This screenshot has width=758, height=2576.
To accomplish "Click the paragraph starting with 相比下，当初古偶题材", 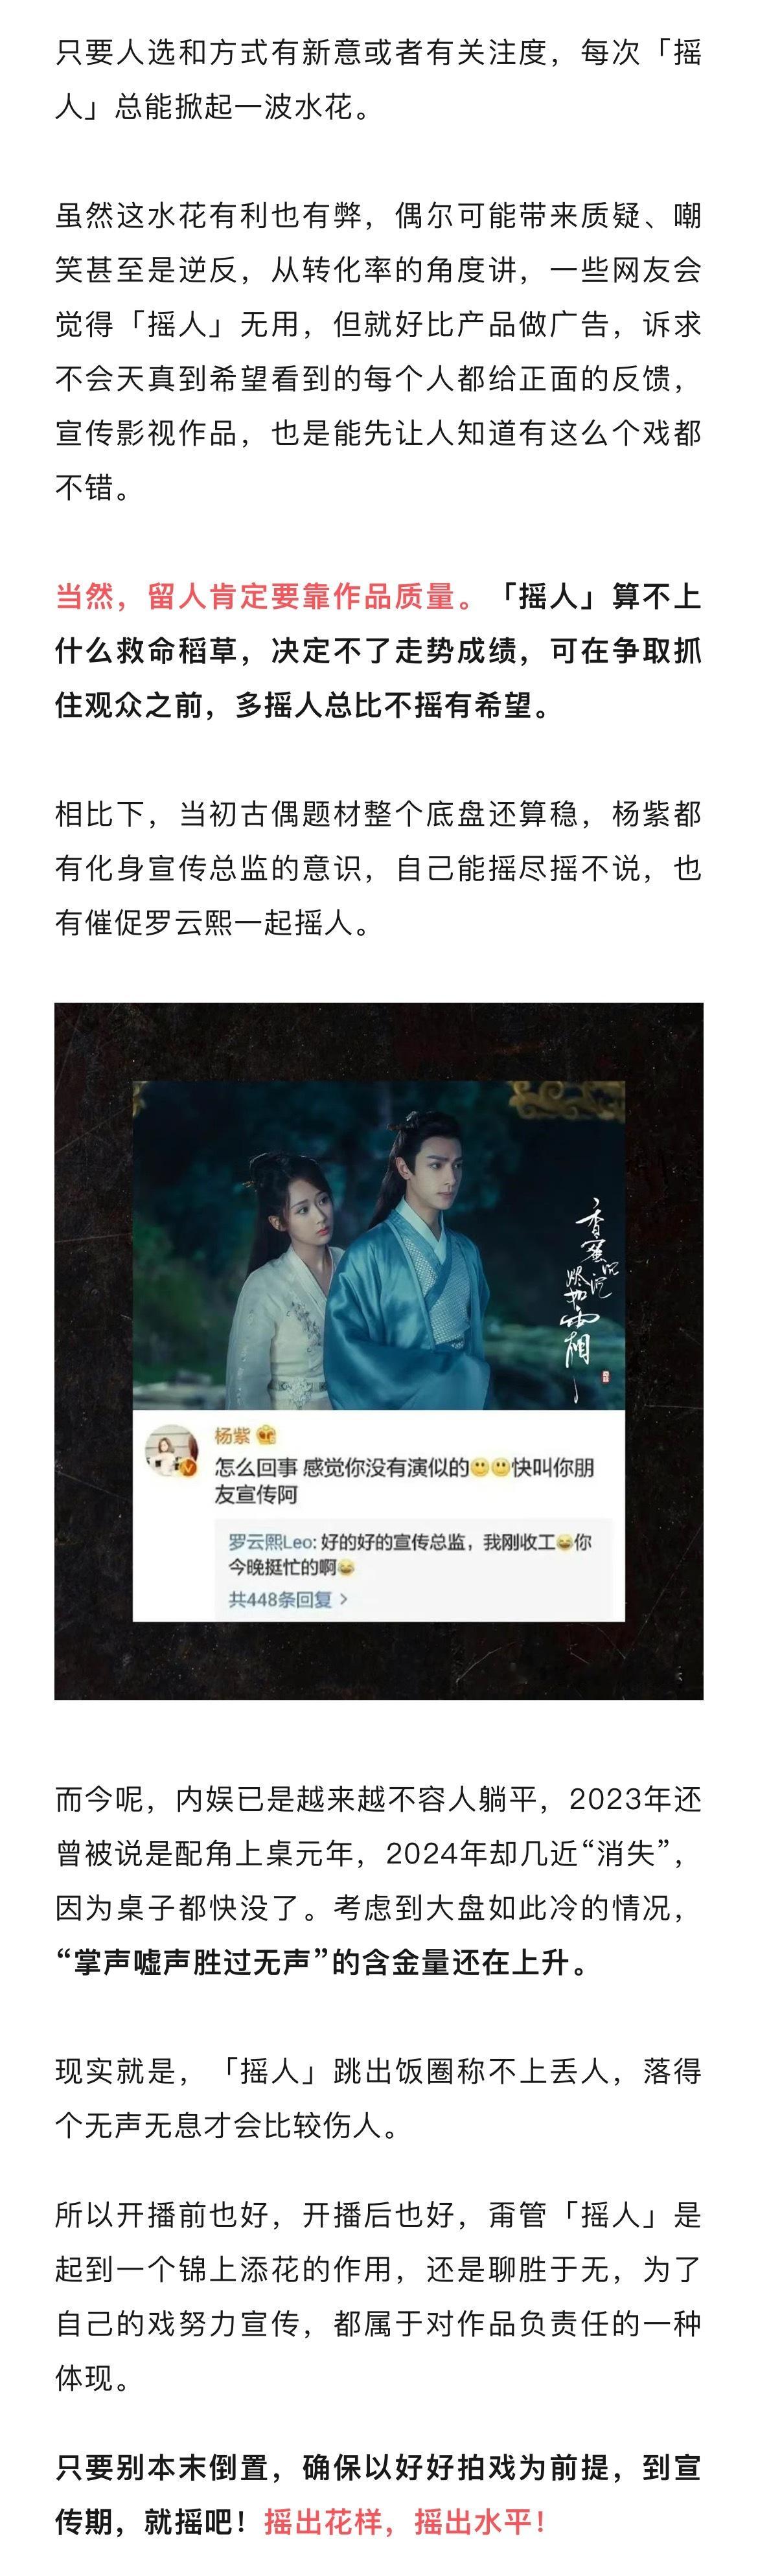I will click(x=379, y=868).
